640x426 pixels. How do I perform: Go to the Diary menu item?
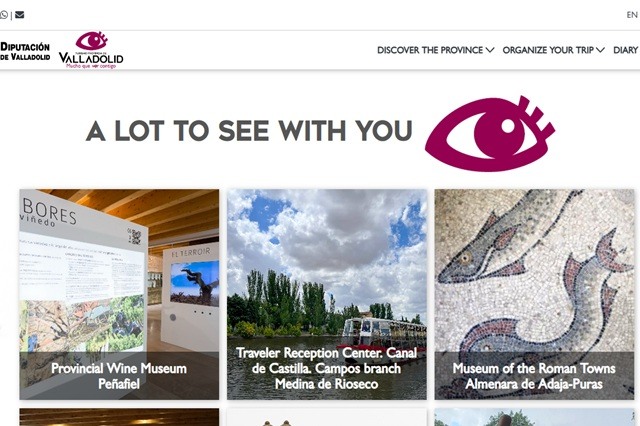click(626, 50)
